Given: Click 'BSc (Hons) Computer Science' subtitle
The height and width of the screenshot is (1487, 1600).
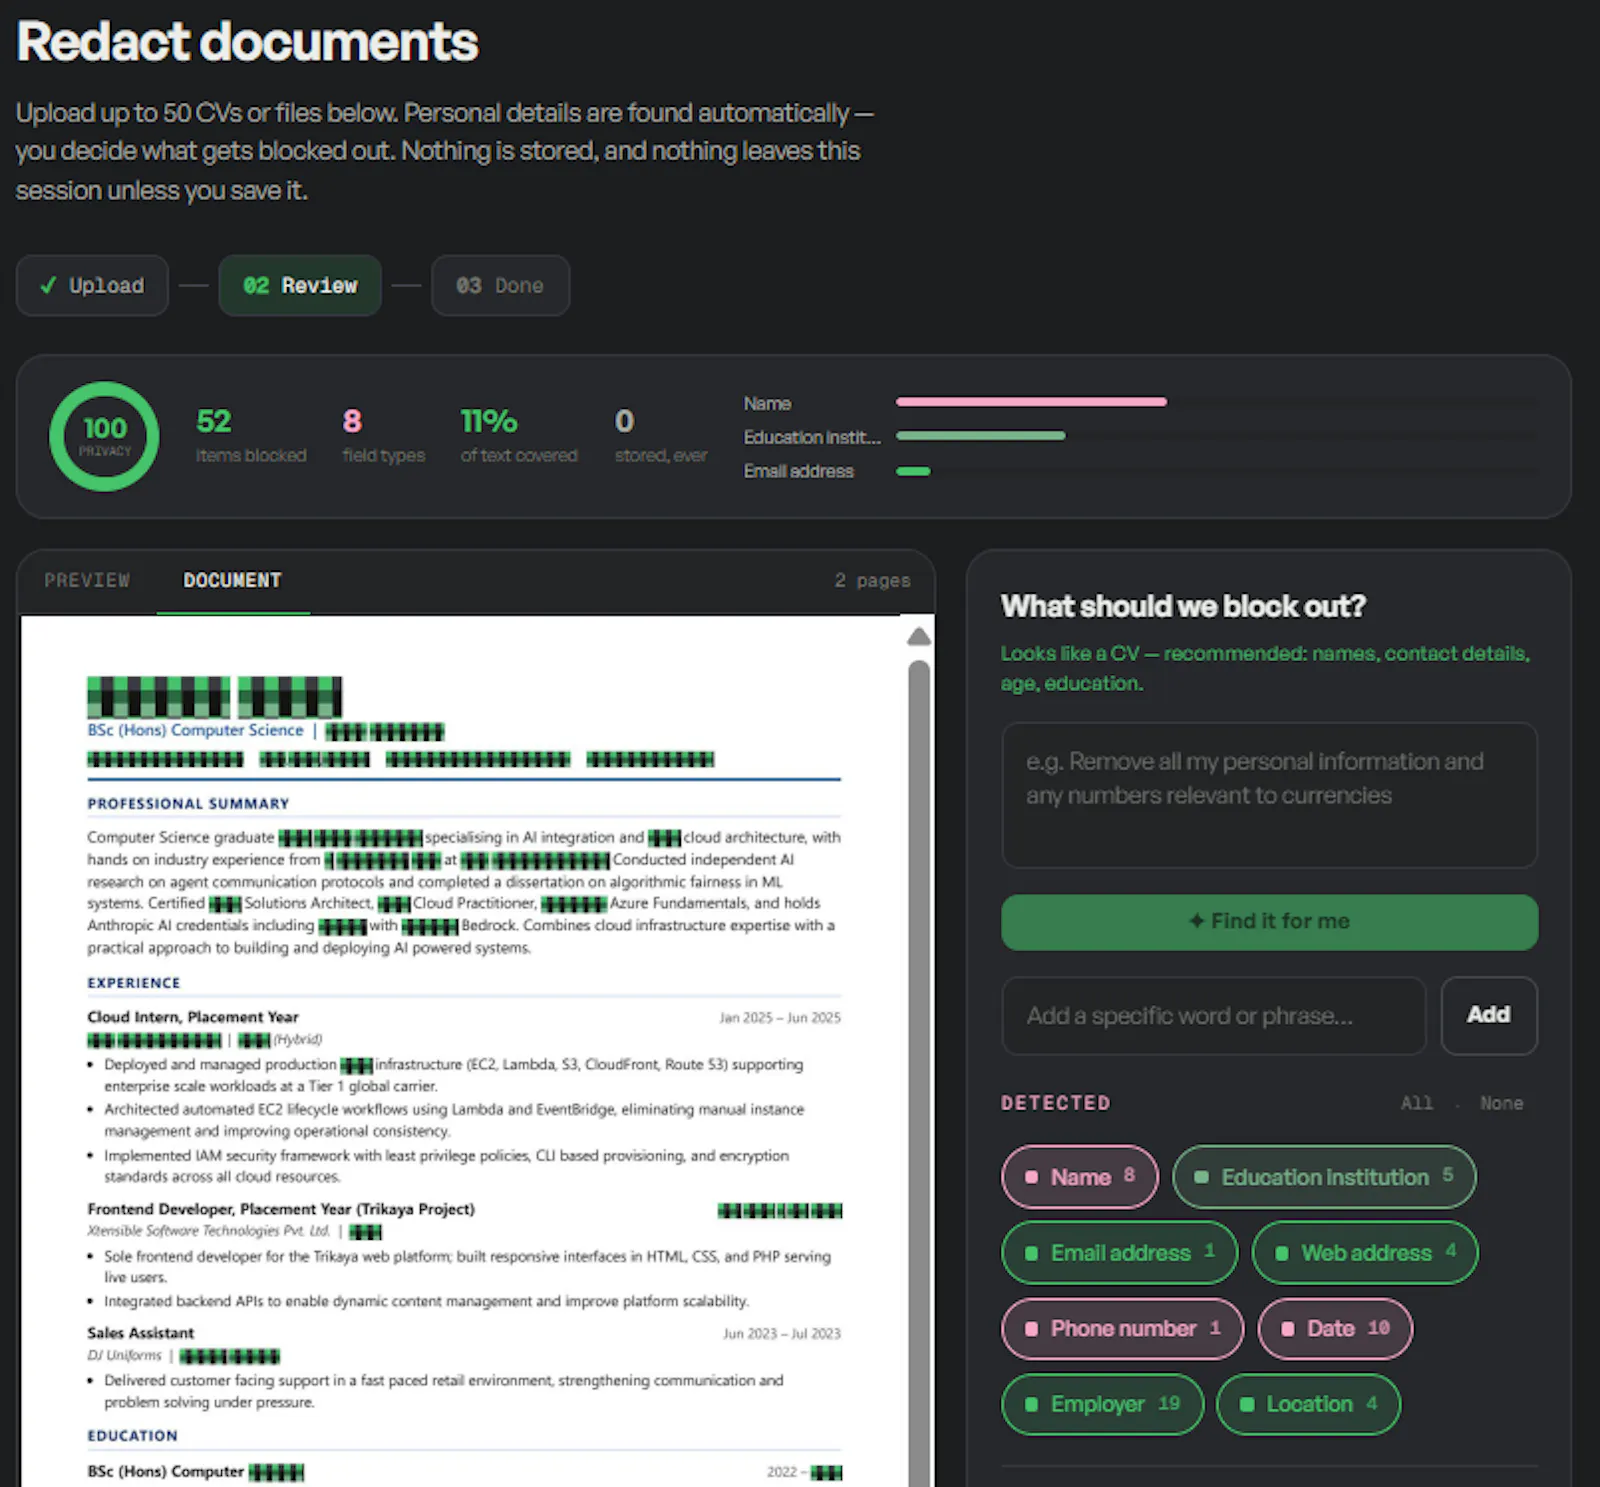Looking at the screenshot, I should 195,730.
